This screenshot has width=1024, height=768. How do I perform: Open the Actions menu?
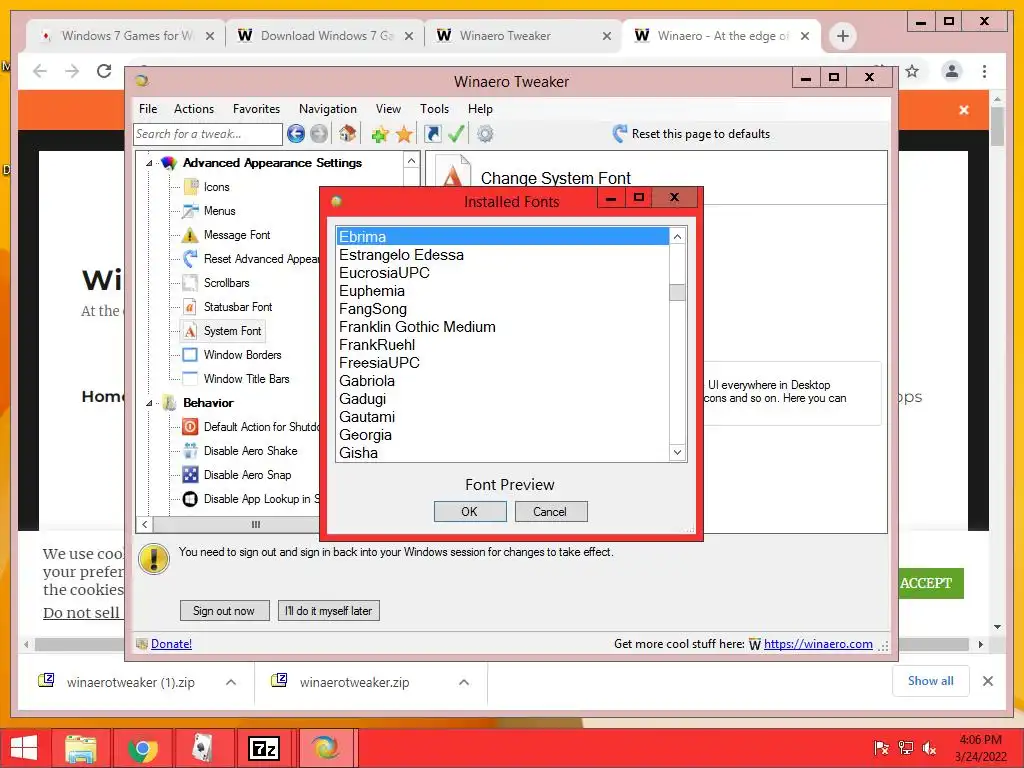tap(194, 109)
